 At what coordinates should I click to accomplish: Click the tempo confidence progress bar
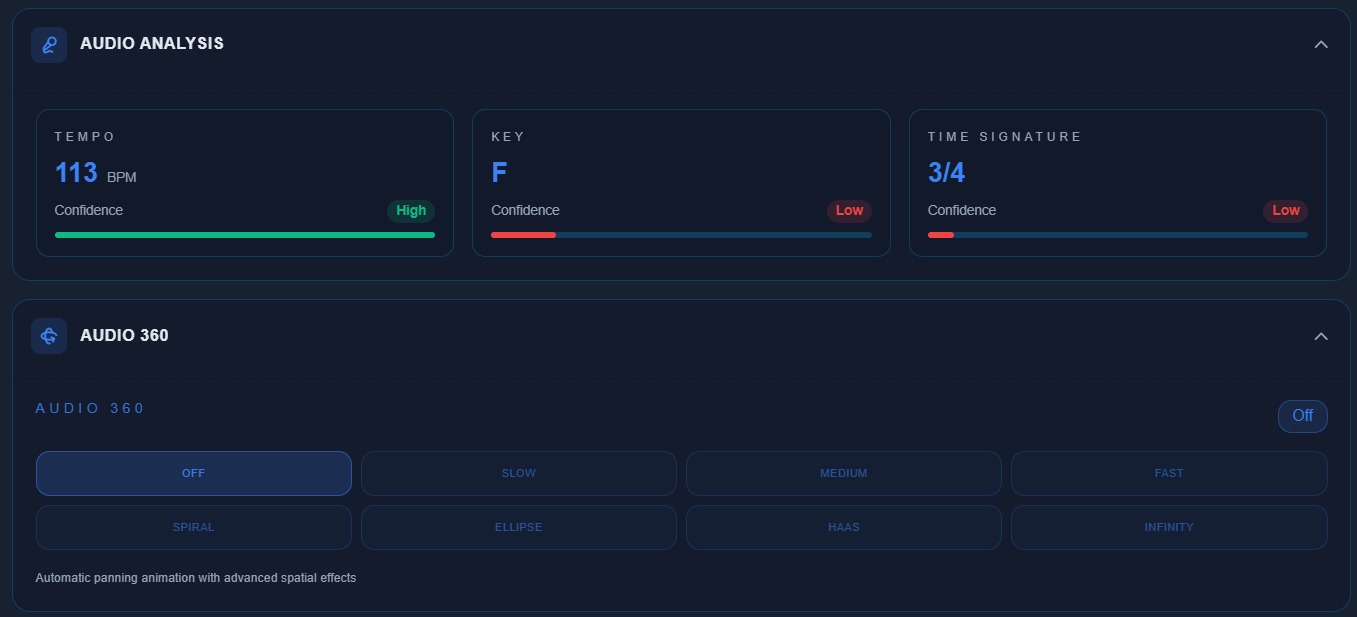click(245, 235)
